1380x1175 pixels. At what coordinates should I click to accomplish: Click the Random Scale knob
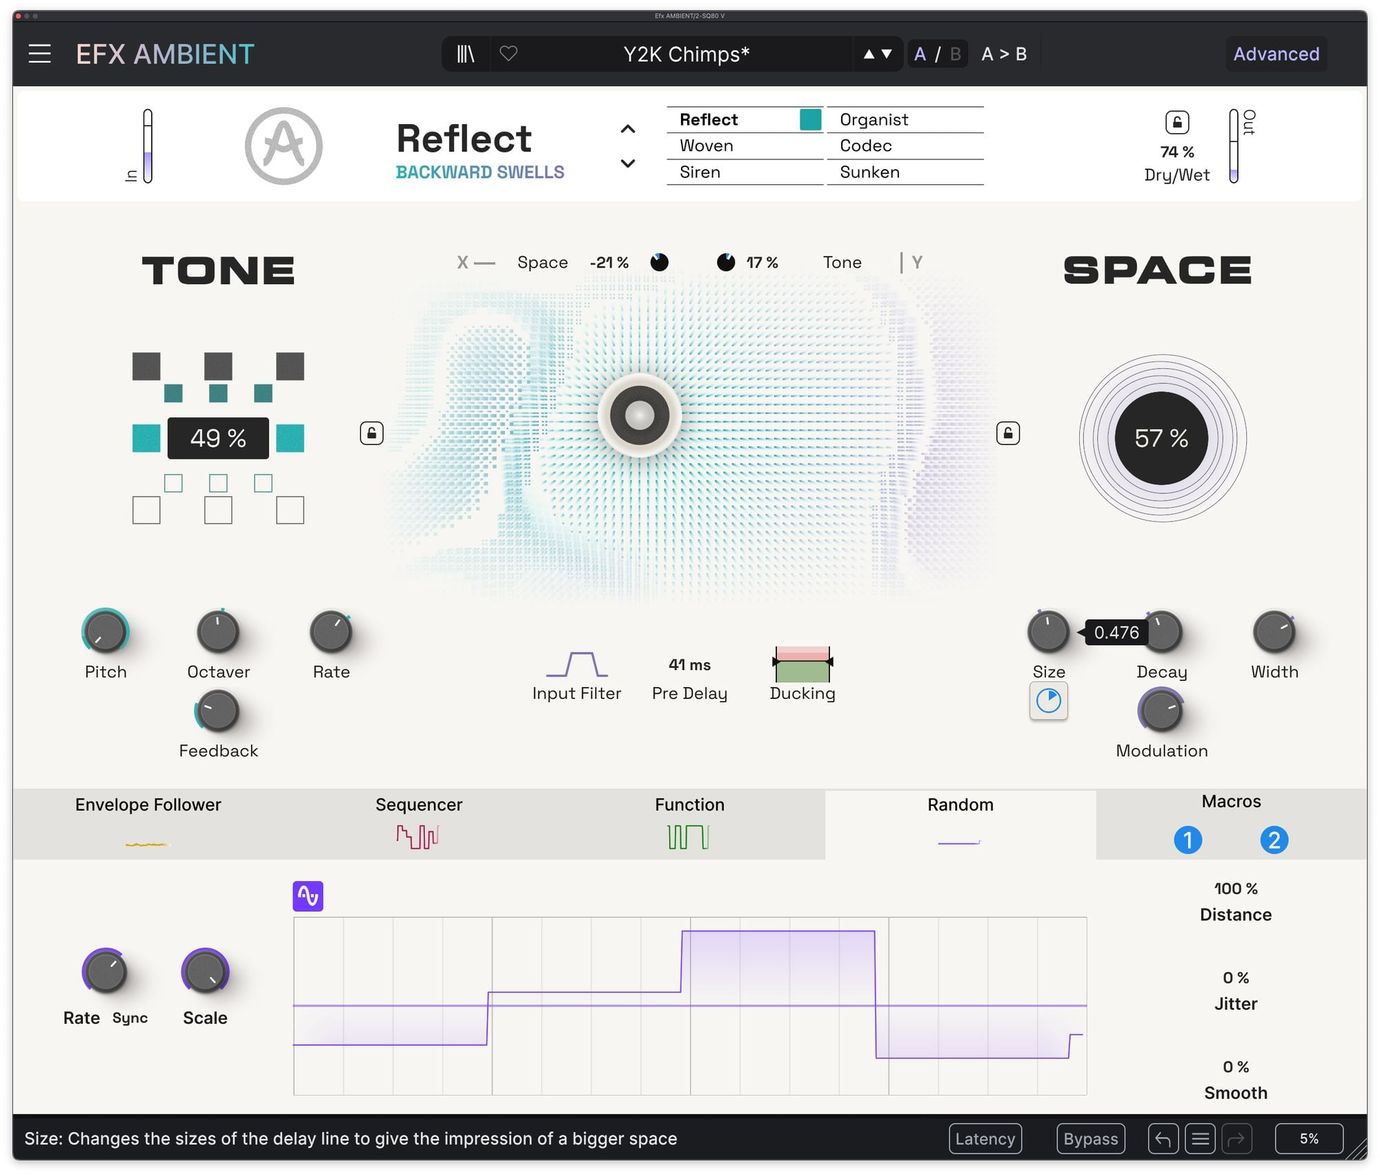tap(205, 971)
